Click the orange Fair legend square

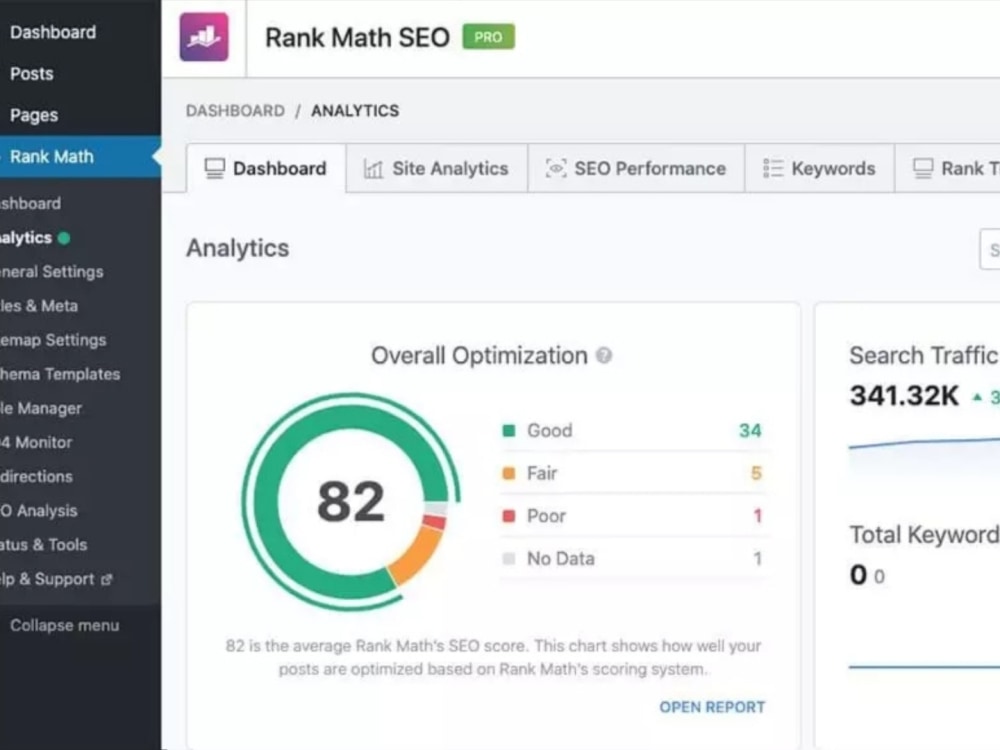point(509,473)
